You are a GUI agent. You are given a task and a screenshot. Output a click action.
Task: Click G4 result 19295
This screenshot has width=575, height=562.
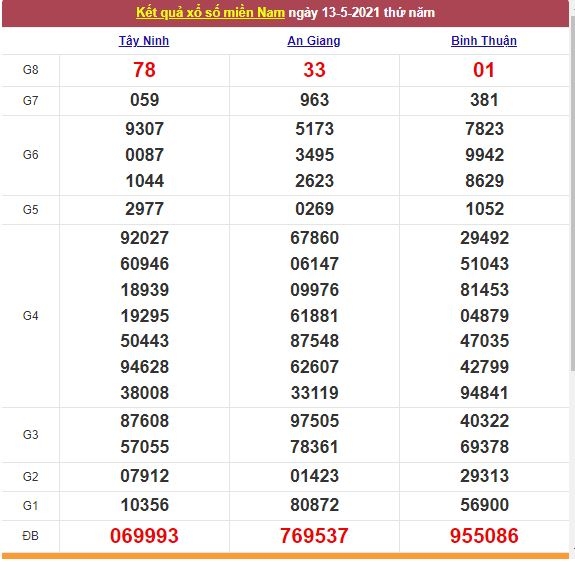tap(144, 316)
